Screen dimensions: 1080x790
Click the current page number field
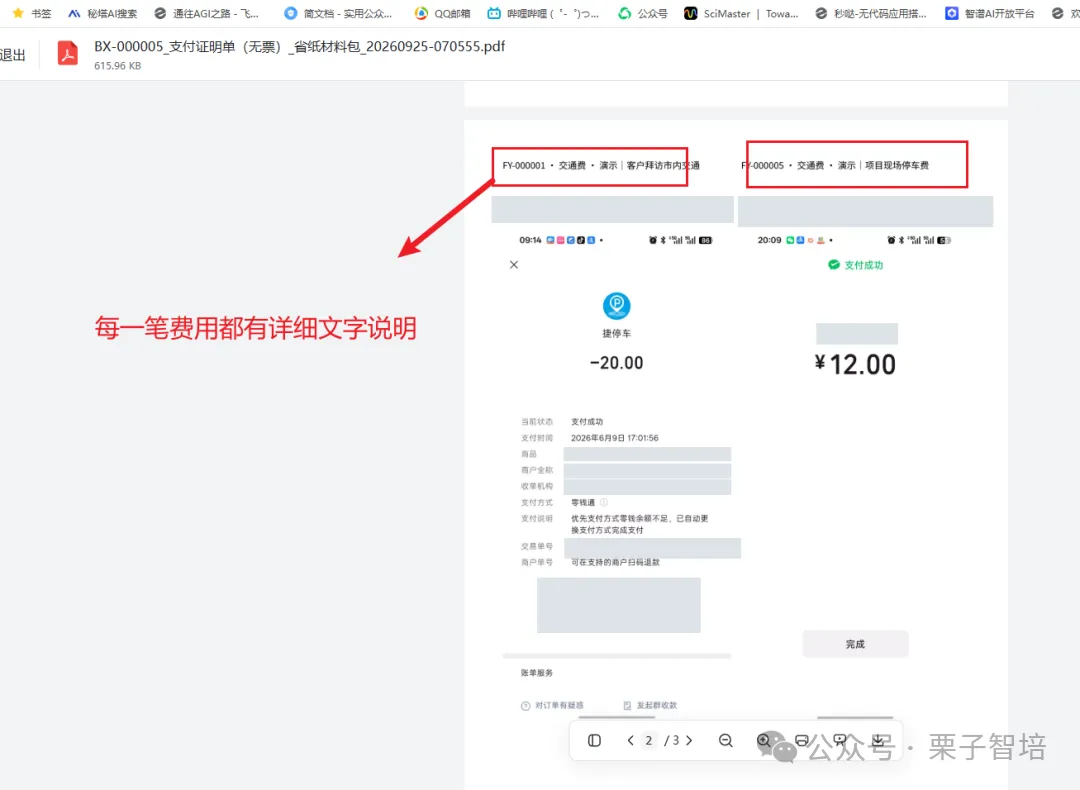point(649,740)
